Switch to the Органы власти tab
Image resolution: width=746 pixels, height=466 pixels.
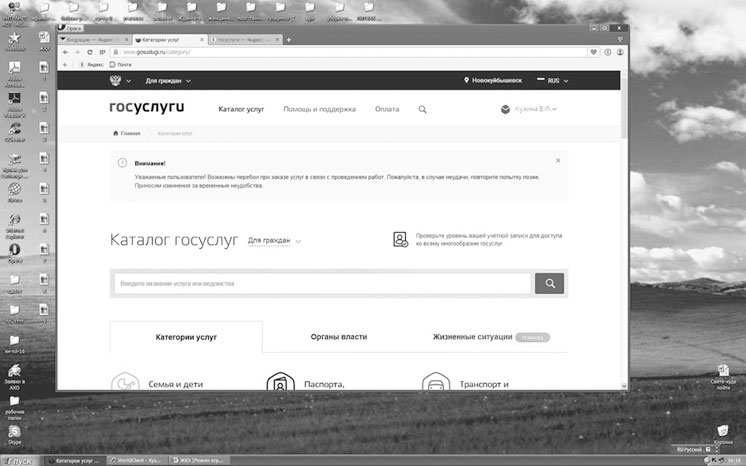340,337
